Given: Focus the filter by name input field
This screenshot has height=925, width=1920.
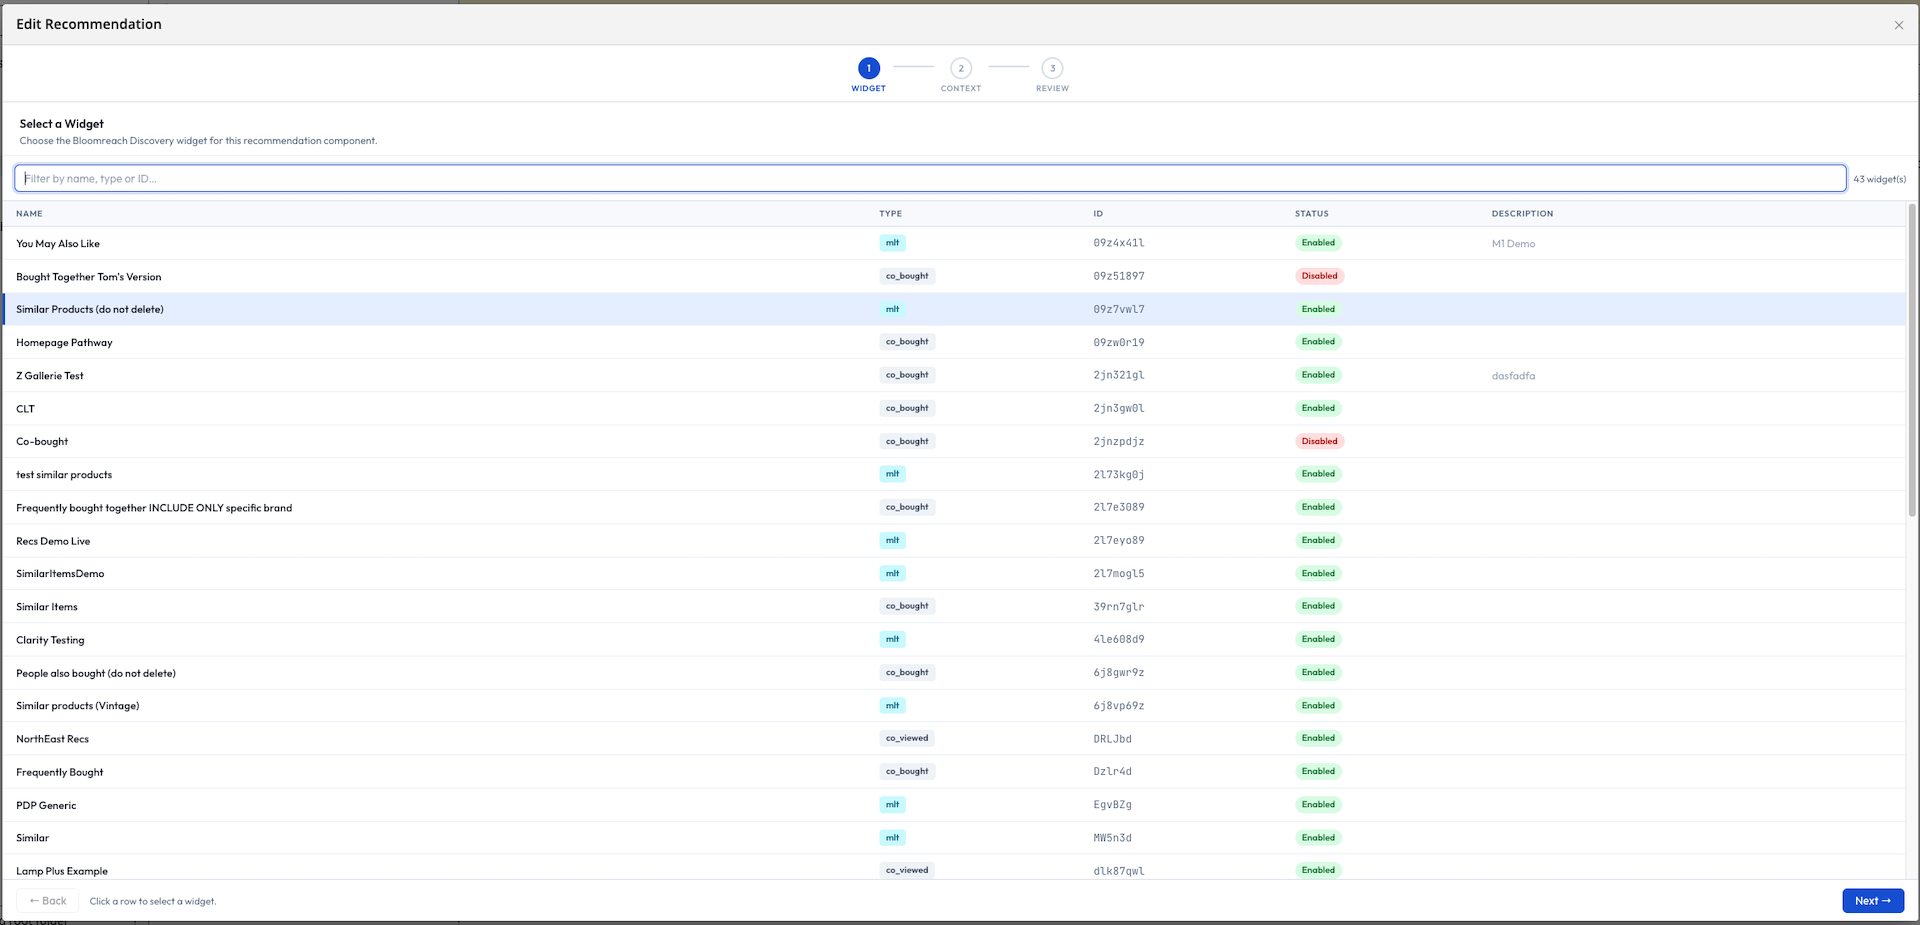Looking at the screenshot, I should click(930, 178).
